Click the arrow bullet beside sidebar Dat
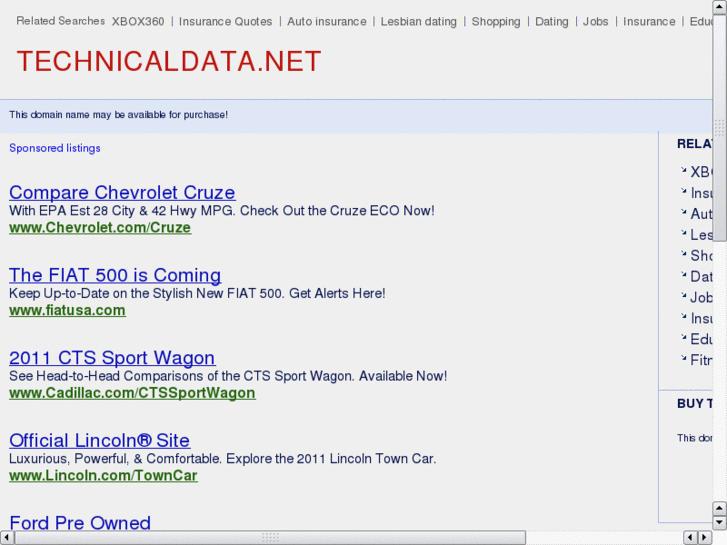 (683, 274)
